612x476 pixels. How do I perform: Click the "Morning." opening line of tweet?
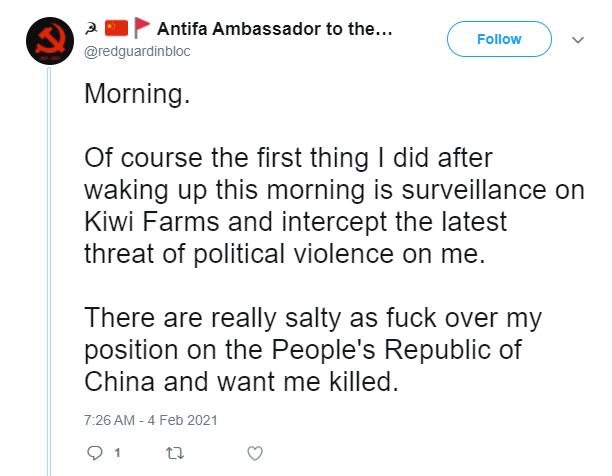[x=137, y=94]
